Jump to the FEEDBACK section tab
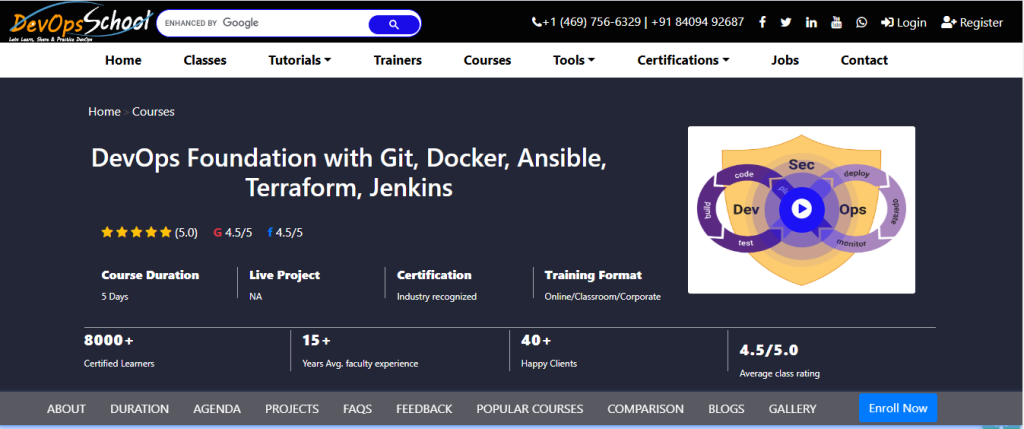 (x=424, y=409)
